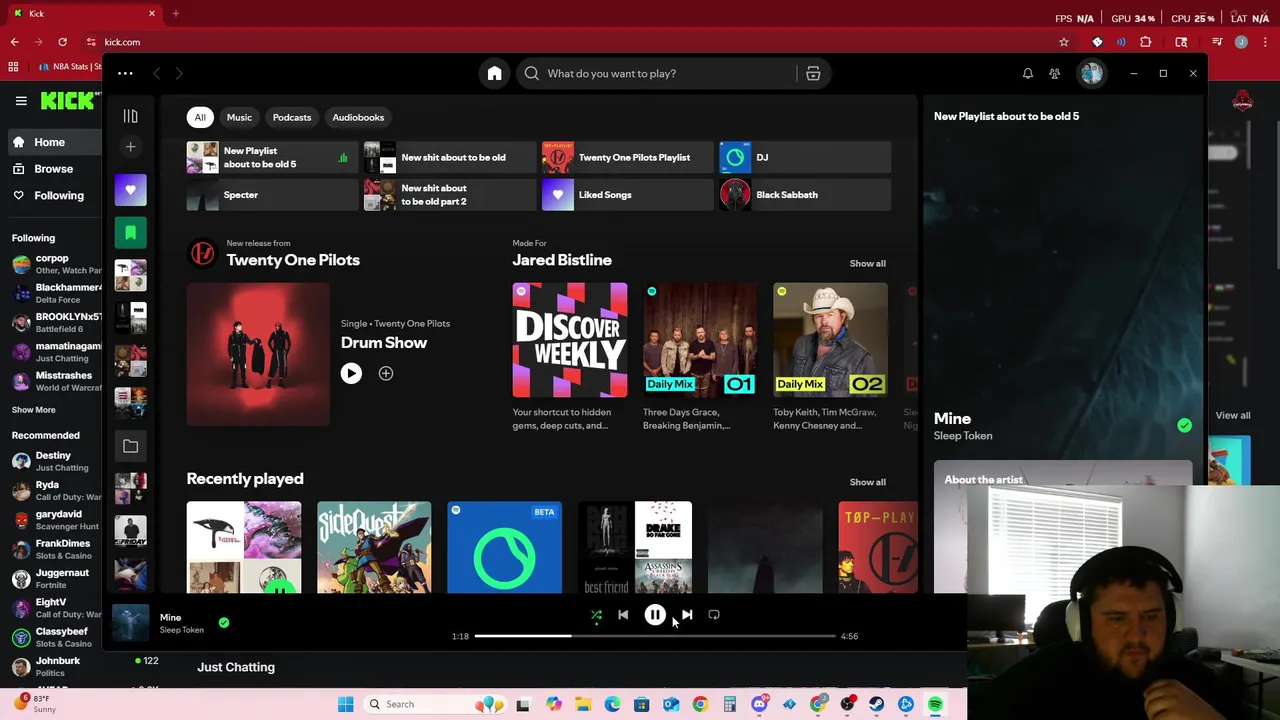The width and height of the screenshot is (1280, 720).
Task: Open Kick hamburger menu
Action: (x=21, y=101)
